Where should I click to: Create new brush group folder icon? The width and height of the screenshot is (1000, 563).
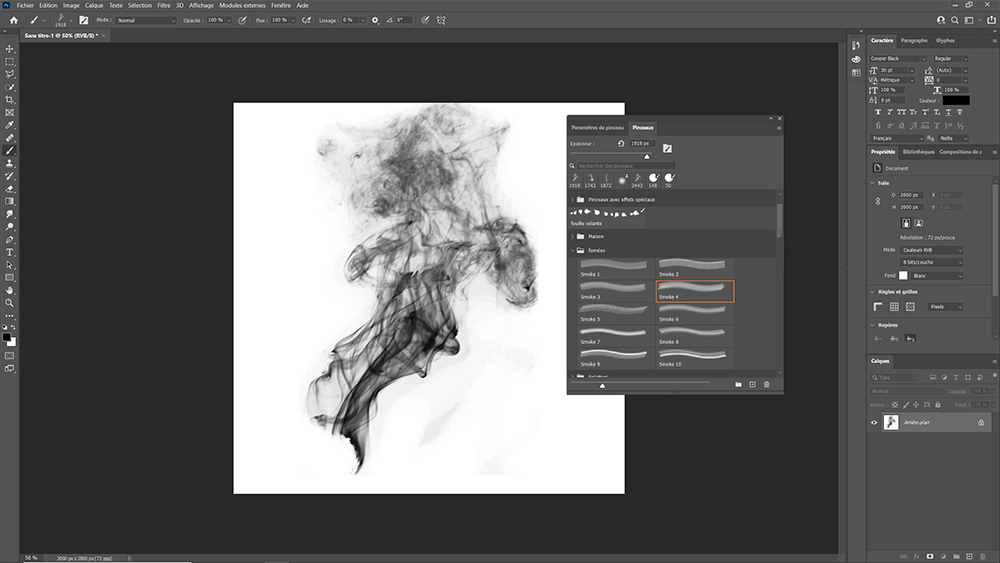click(738, 384)
